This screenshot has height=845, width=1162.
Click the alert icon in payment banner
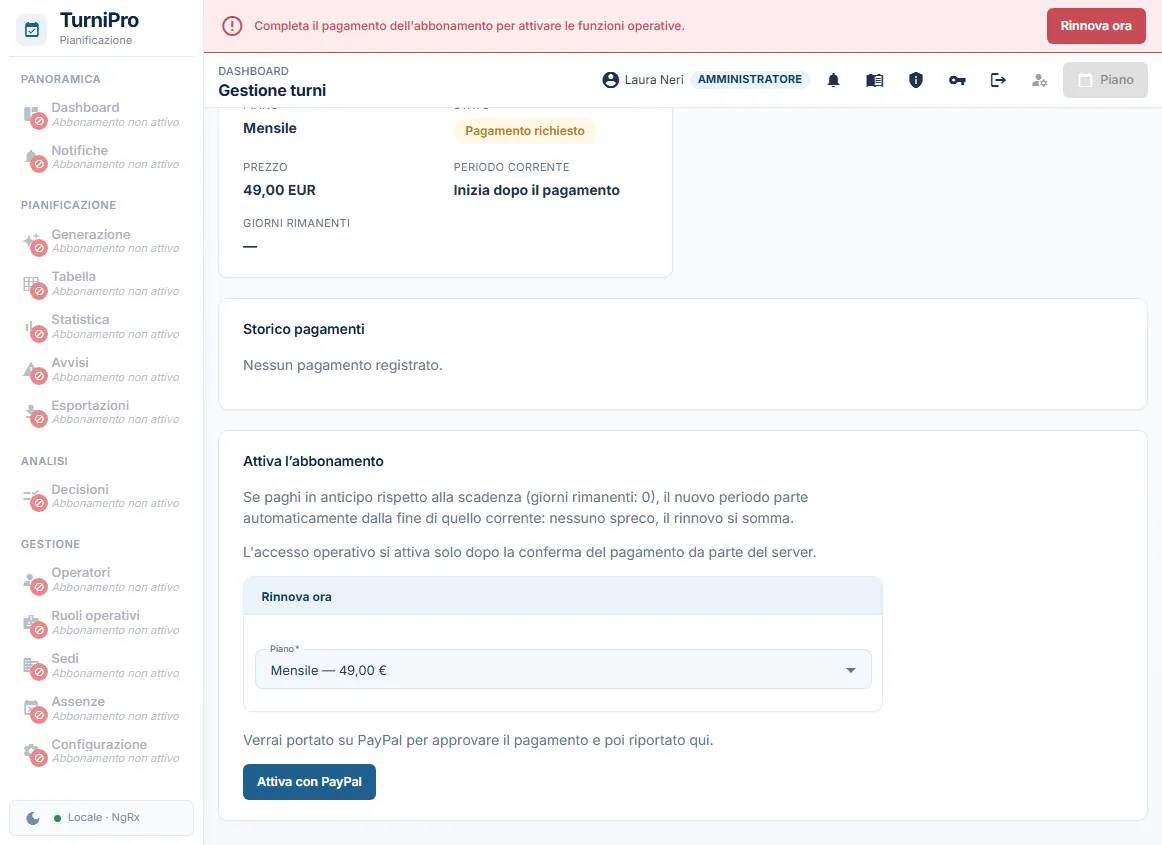point(232,26)
